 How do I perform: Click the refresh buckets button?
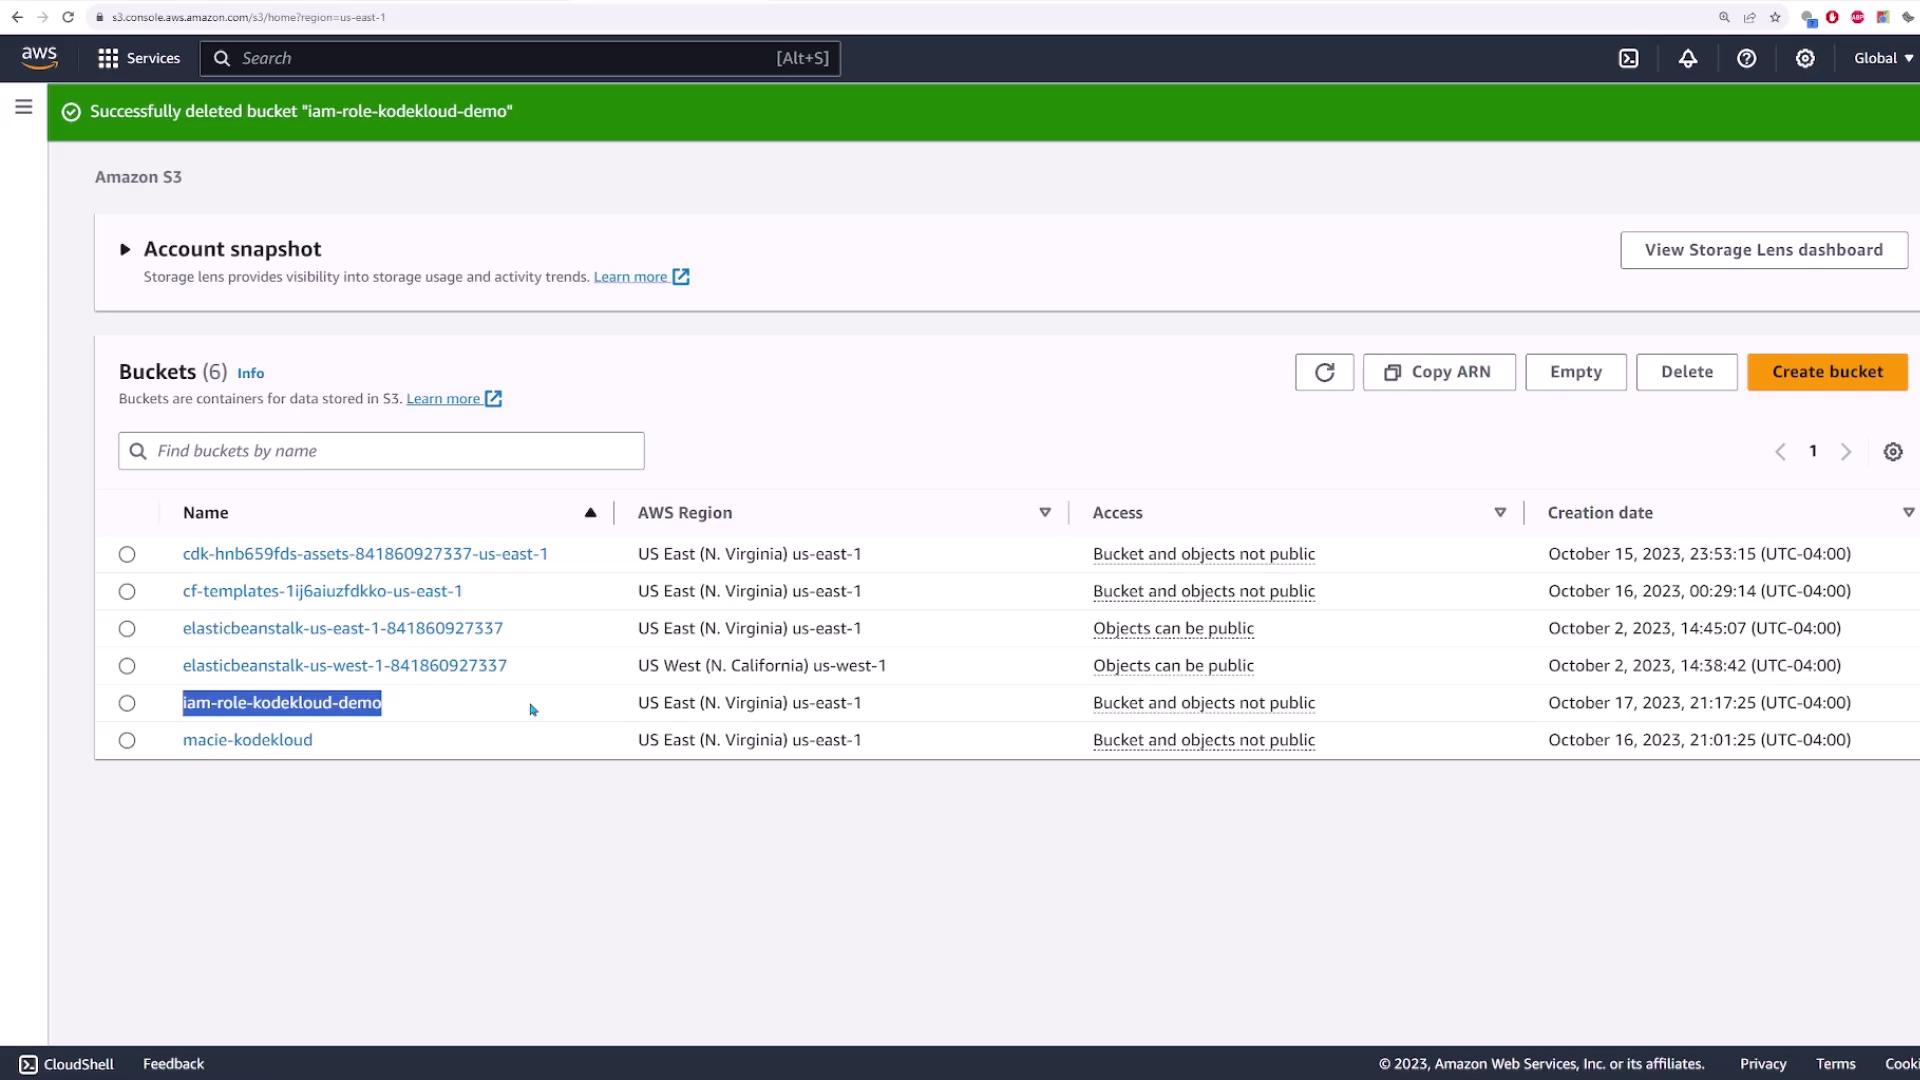click(x=1323, y=372)
